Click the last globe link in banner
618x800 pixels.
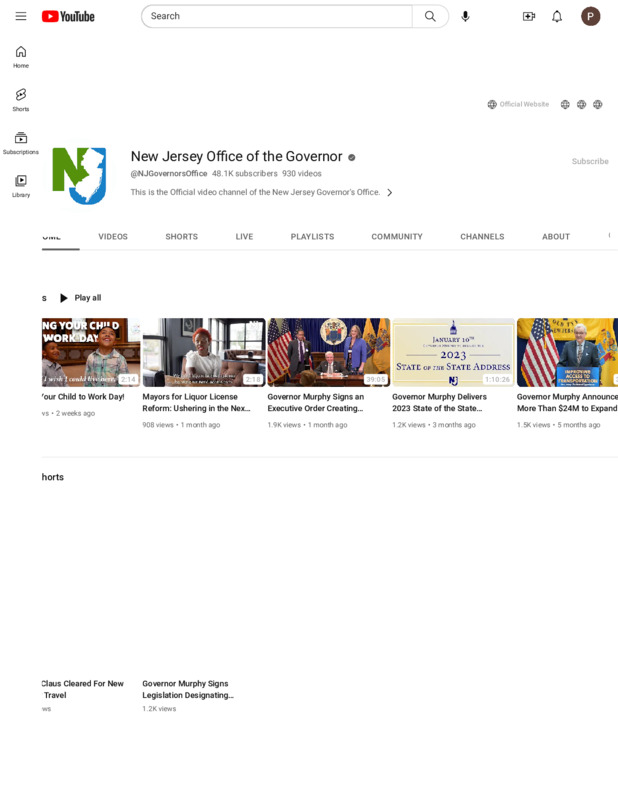tap(598, 104)
